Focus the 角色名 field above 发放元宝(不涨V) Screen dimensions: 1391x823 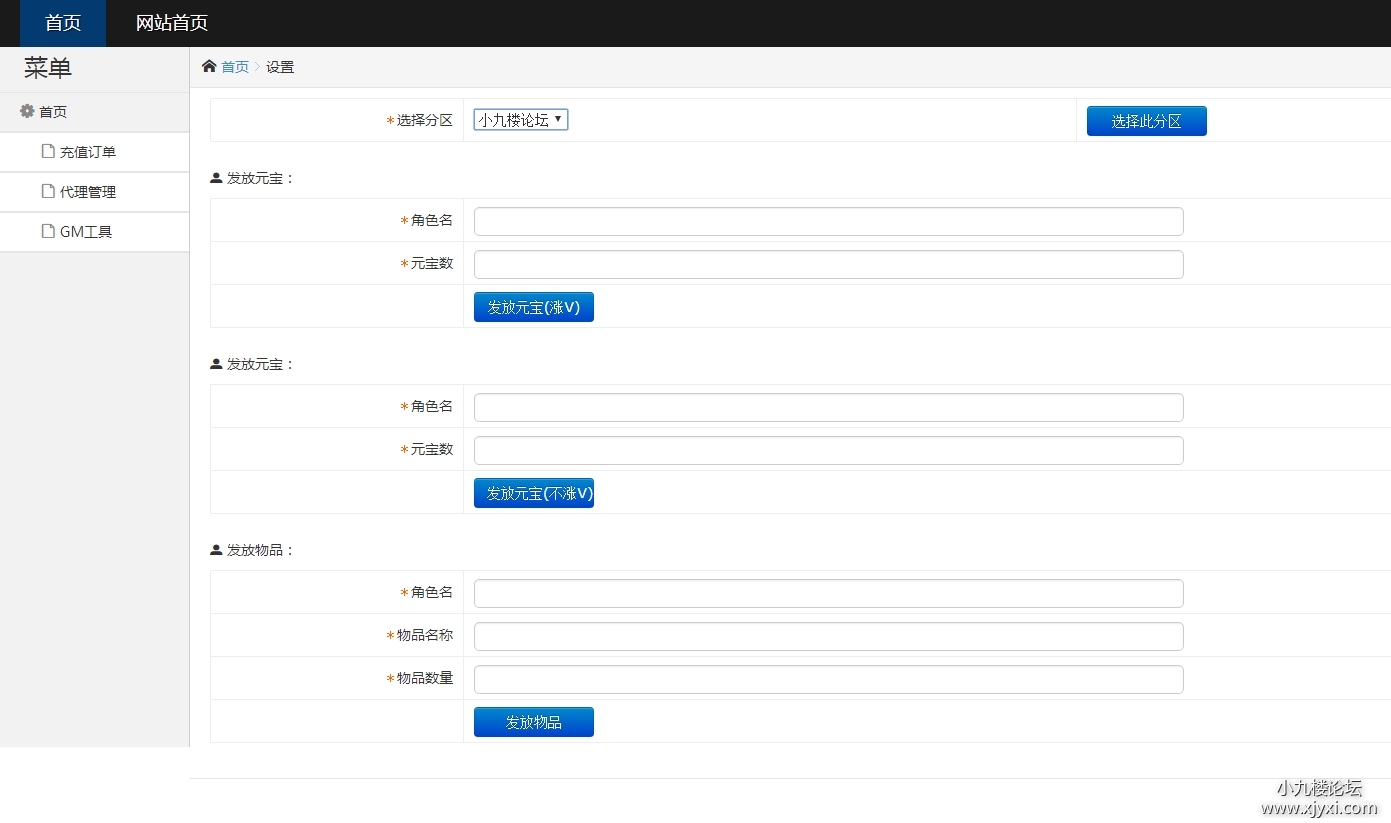(828, 407)
